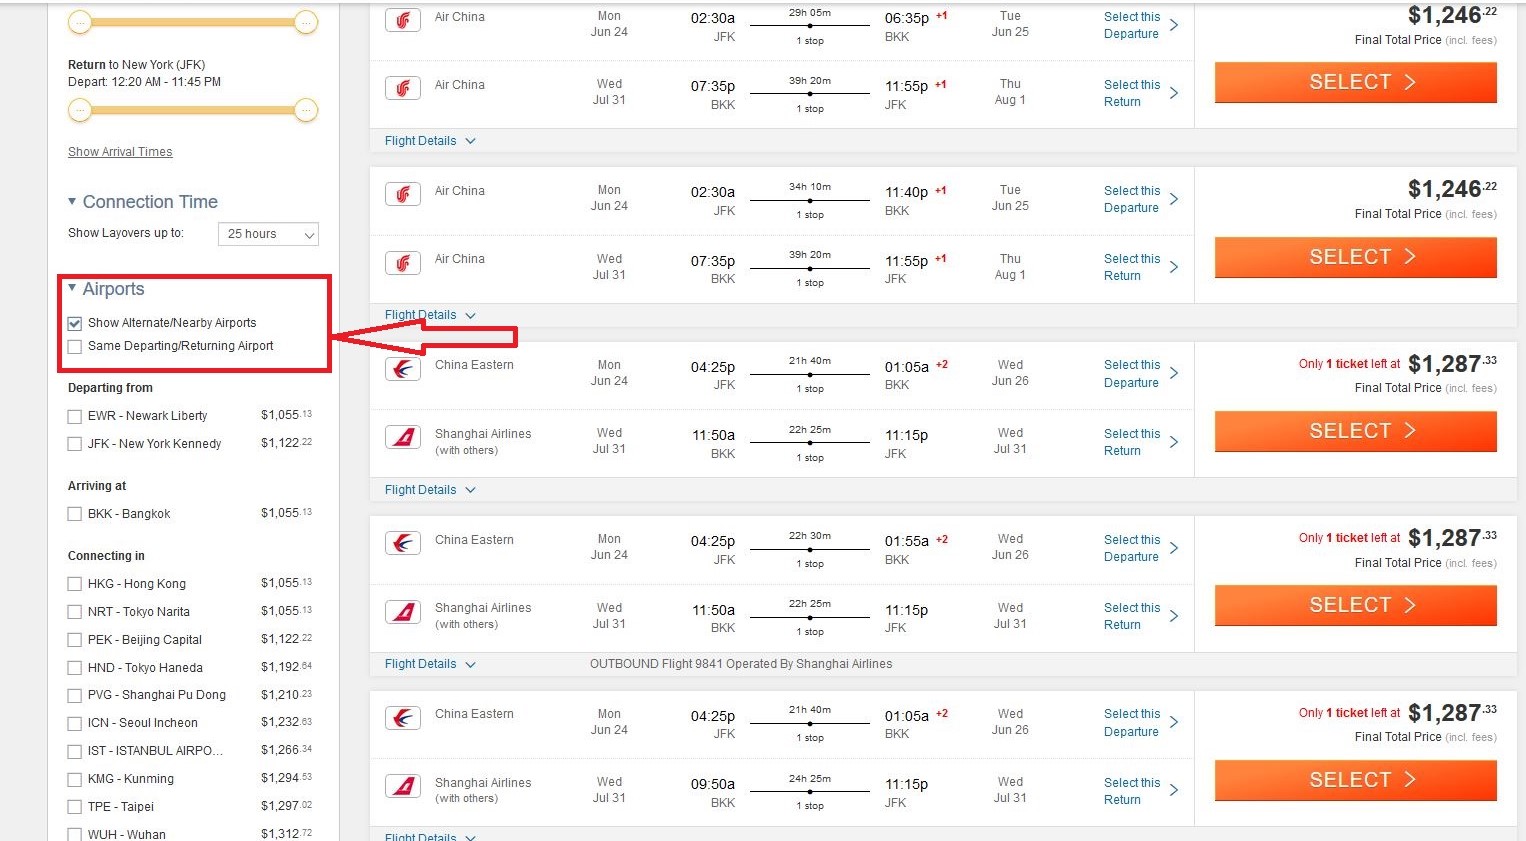Check the HKG - Hong Kong connecting filter
The width and height of the screenshot is (1526, 841).
pyautogui.click(x=75, y=584)
